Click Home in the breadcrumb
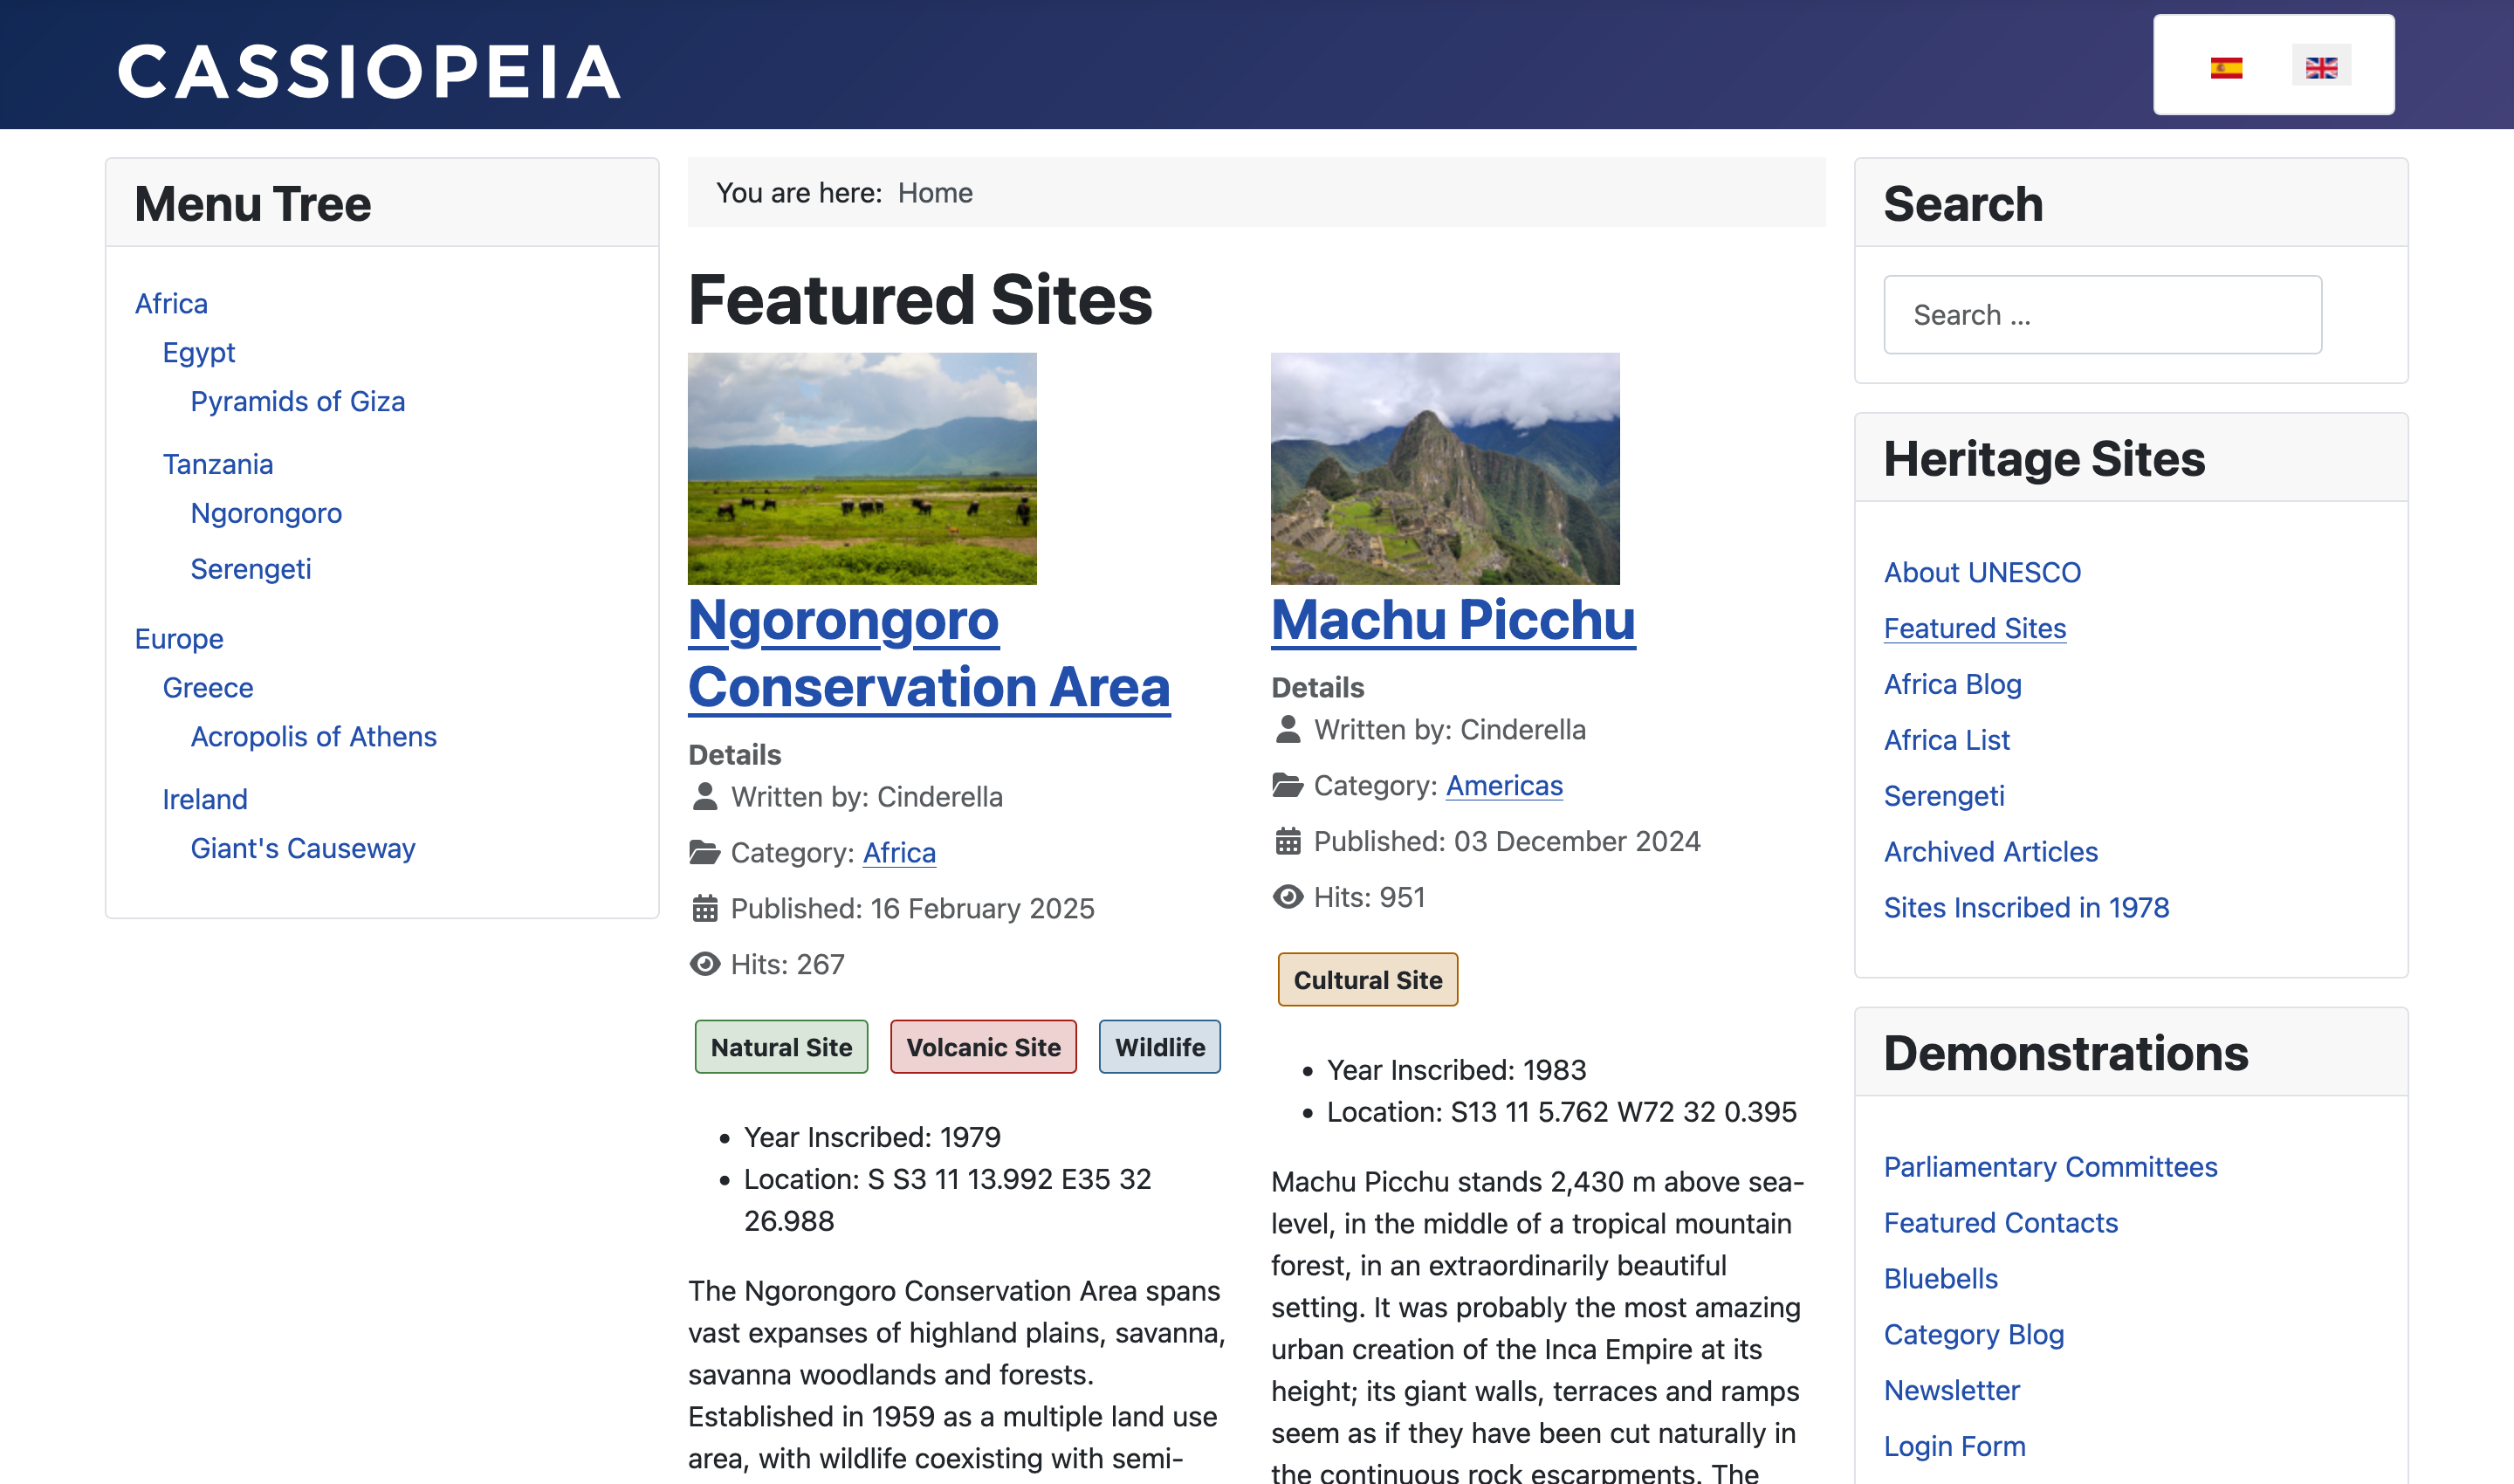 coord(934,192)
